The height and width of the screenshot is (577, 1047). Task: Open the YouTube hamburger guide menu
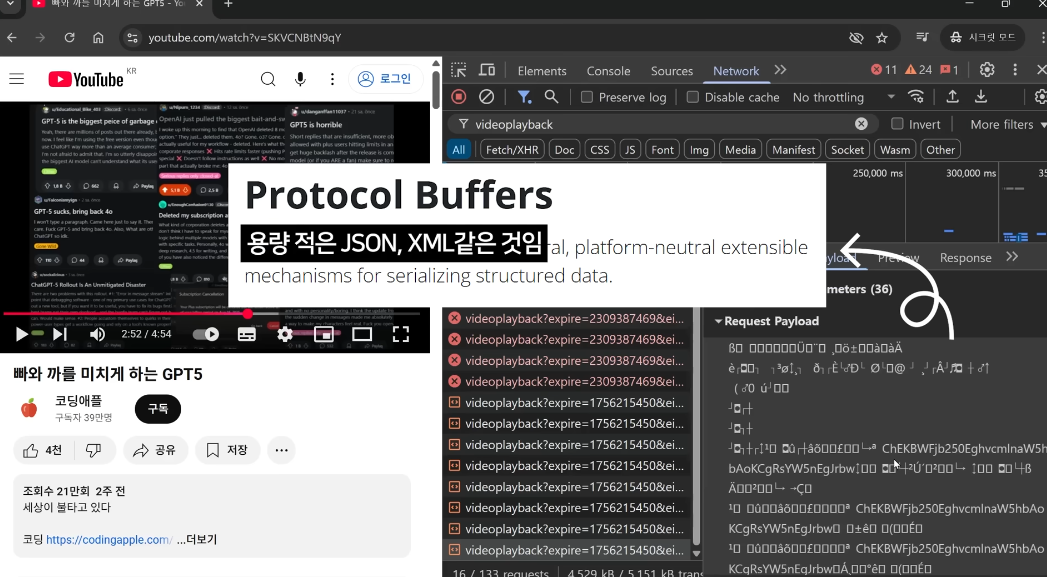pos(17,79)
